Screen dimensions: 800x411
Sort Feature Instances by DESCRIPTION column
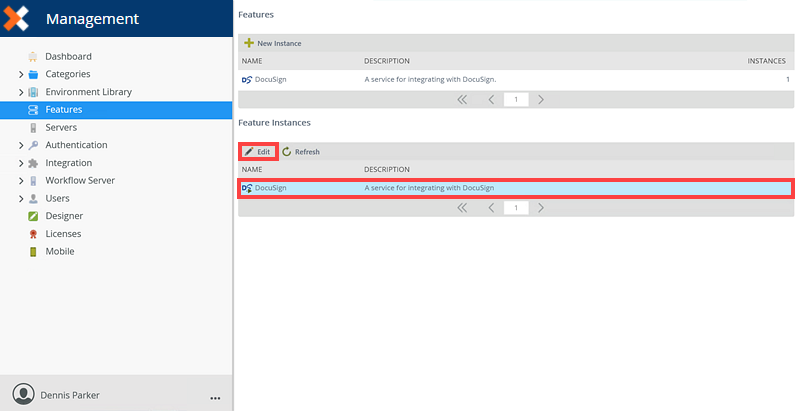click(387, 169)
